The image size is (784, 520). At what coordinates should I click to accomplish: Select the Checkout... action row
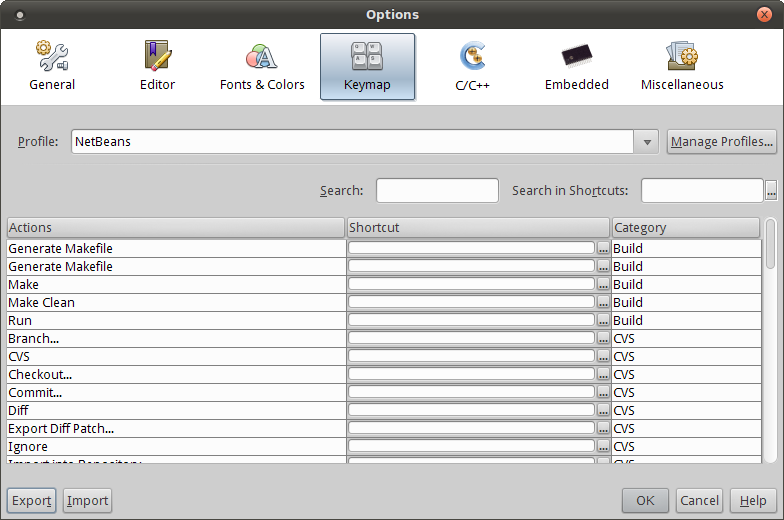[x=176, y=374]
